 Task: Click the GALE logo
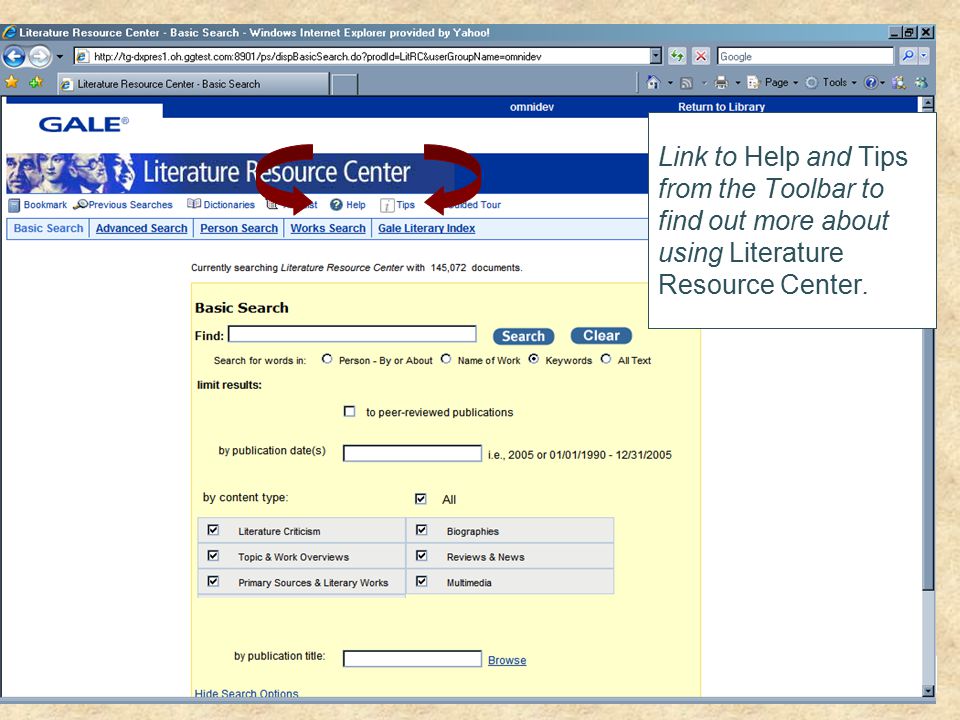(x=83, y=125)
